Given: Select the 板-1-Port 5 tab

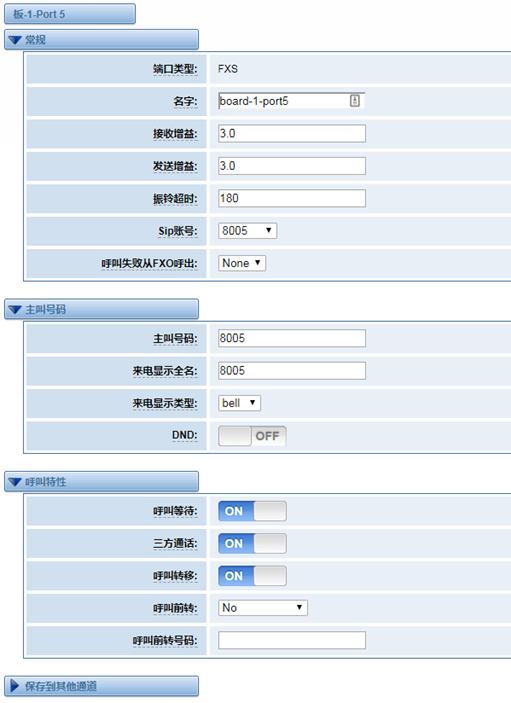Looking at the screenshot, I should point(70,14).
